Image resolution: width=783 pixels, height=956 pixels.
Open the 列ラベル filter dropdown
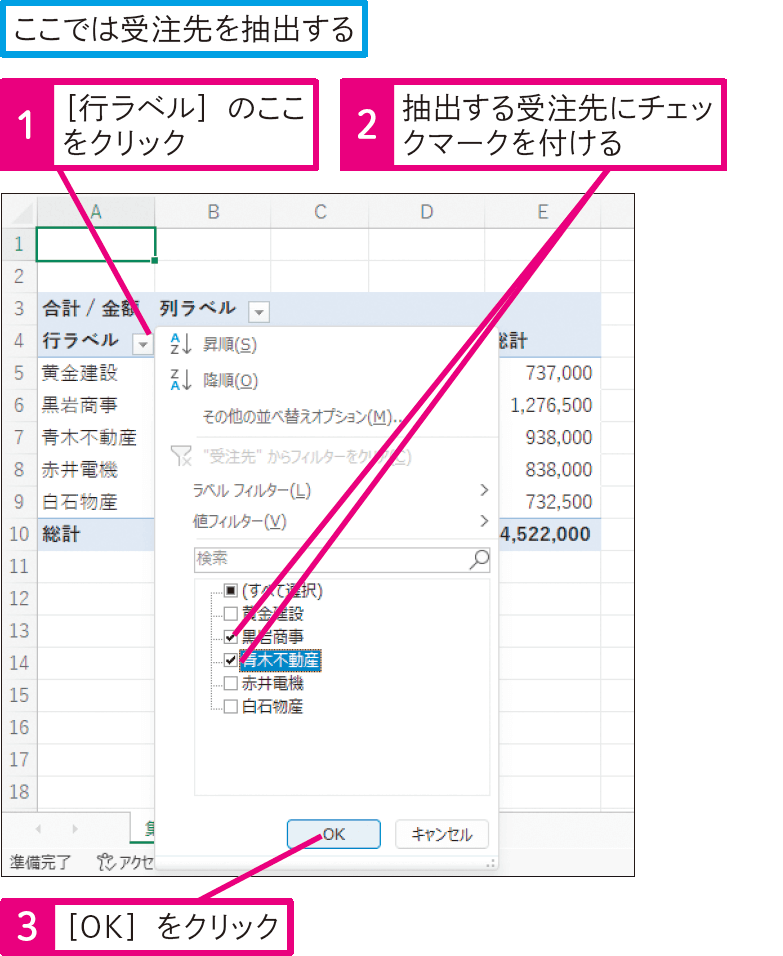pos(259,312)
